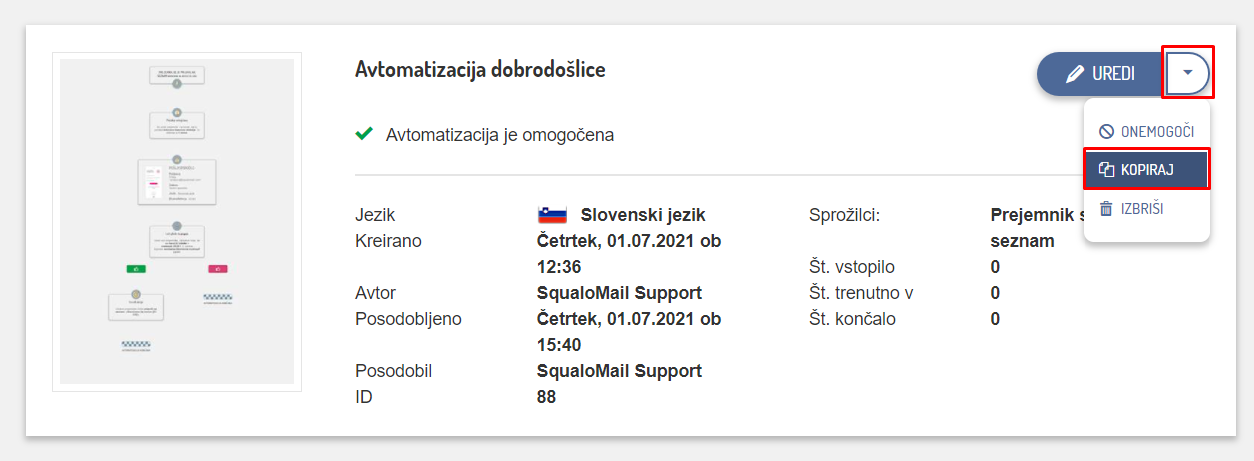Click the green enabled checkmark icon
1254x461 pixels.
[365, 134]
